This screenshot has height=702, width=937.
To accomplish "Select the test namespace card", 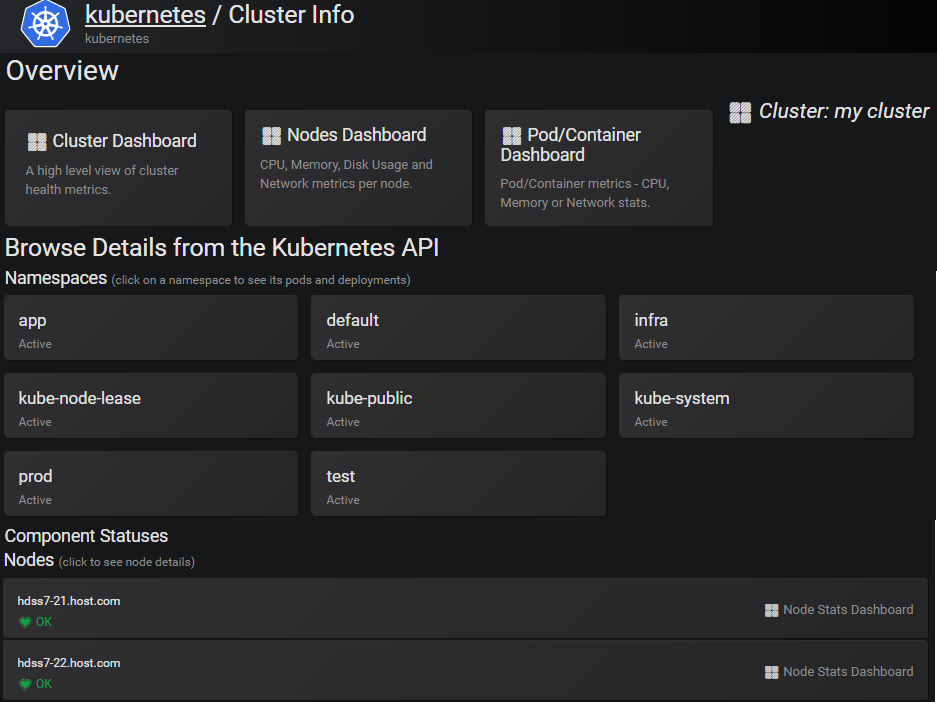I will pos(458,484).
